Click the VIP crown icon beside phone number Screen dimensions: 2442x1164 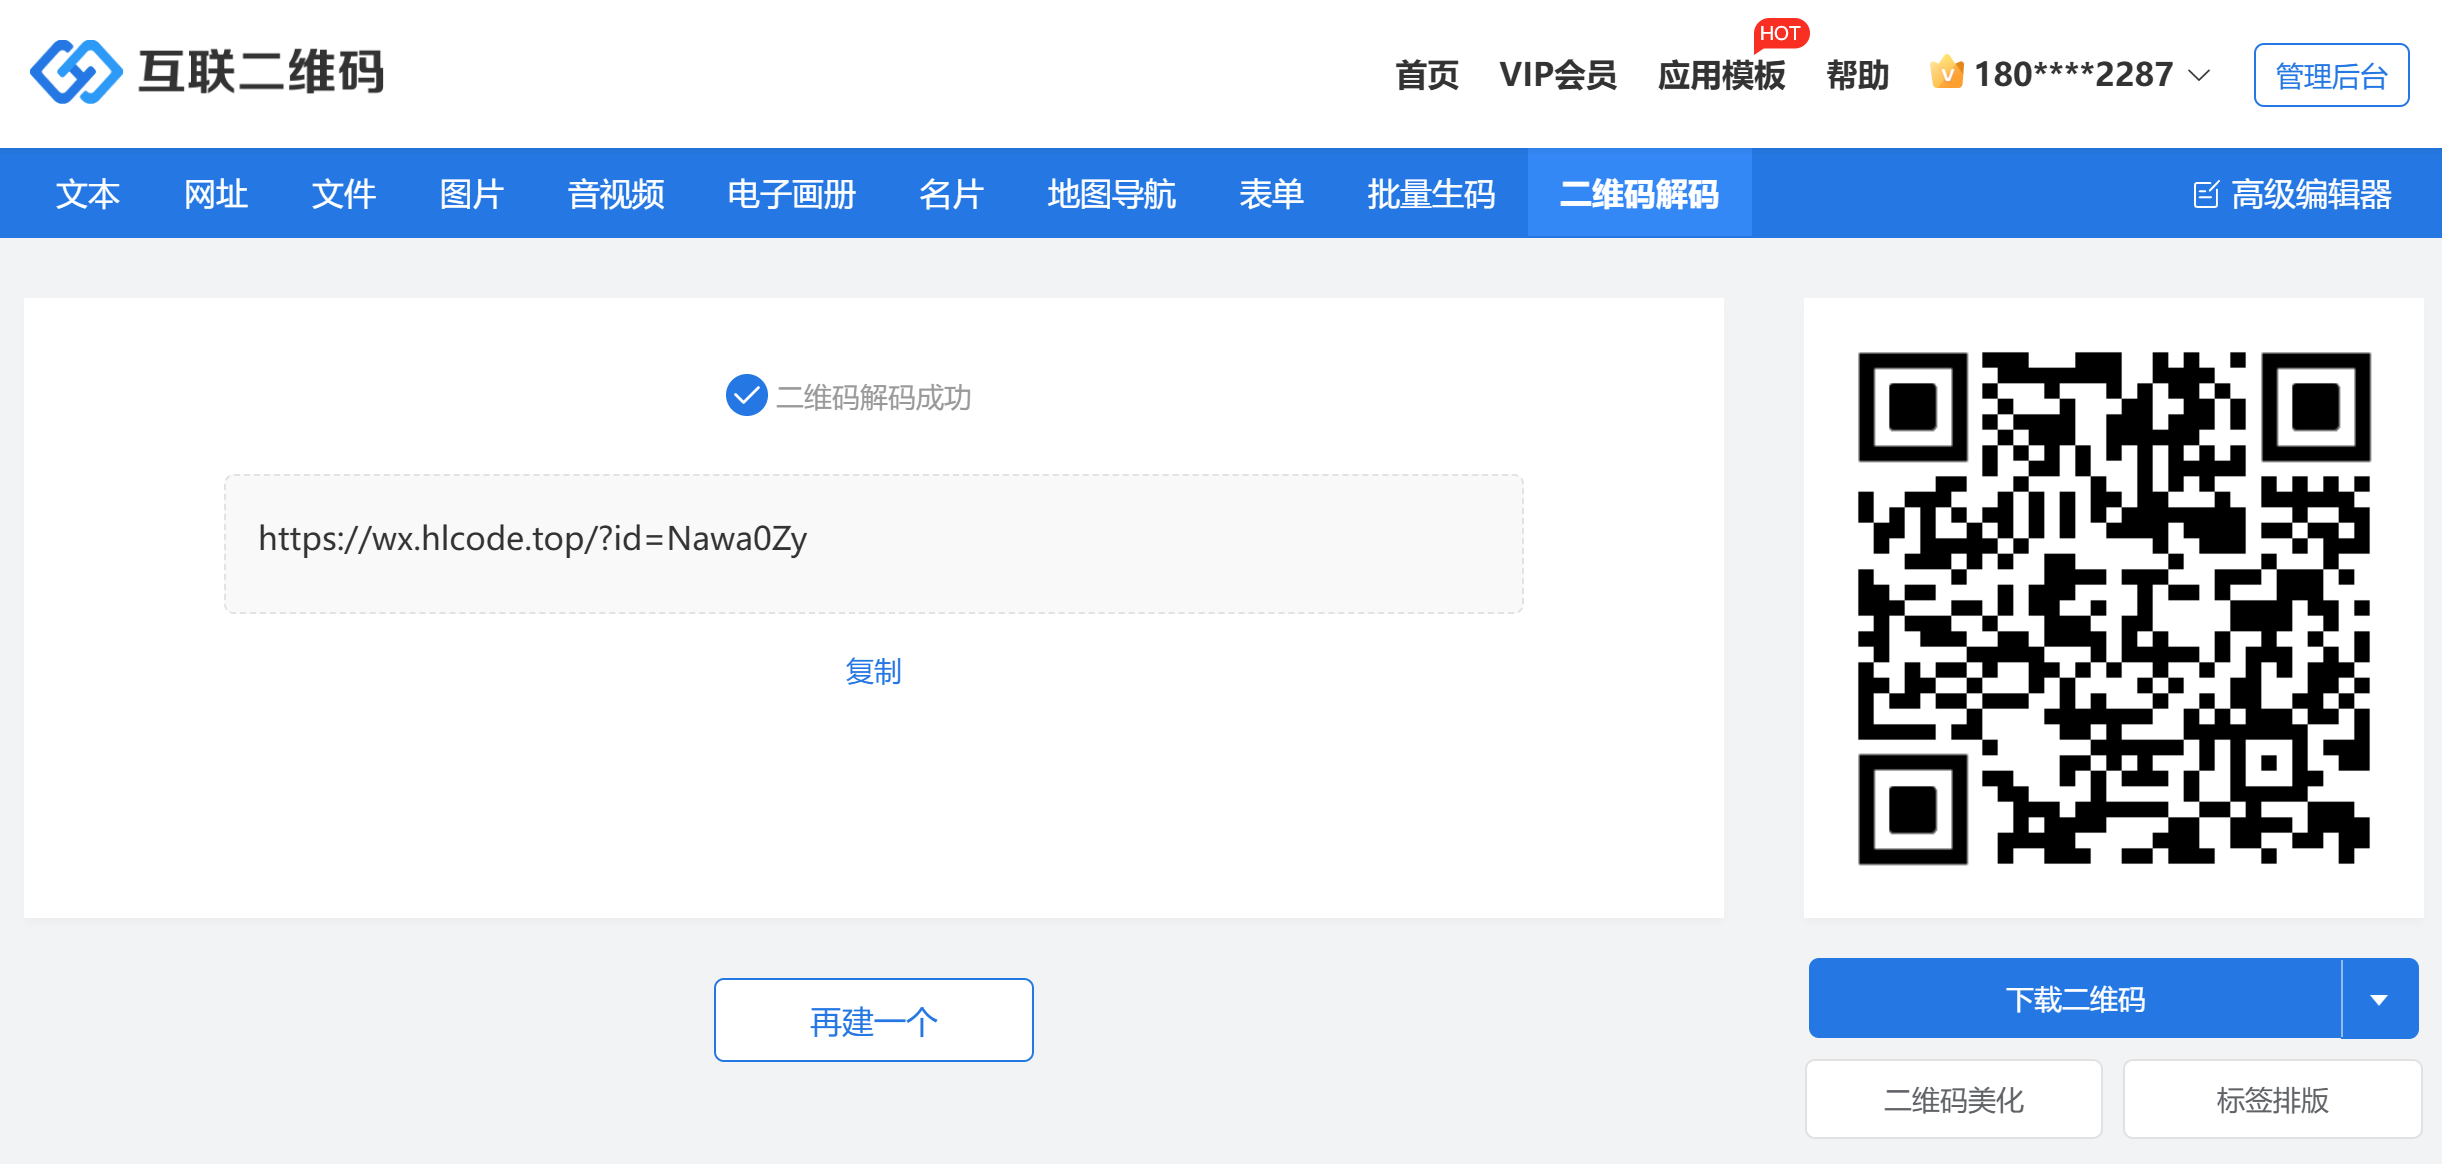(1946, 72)
